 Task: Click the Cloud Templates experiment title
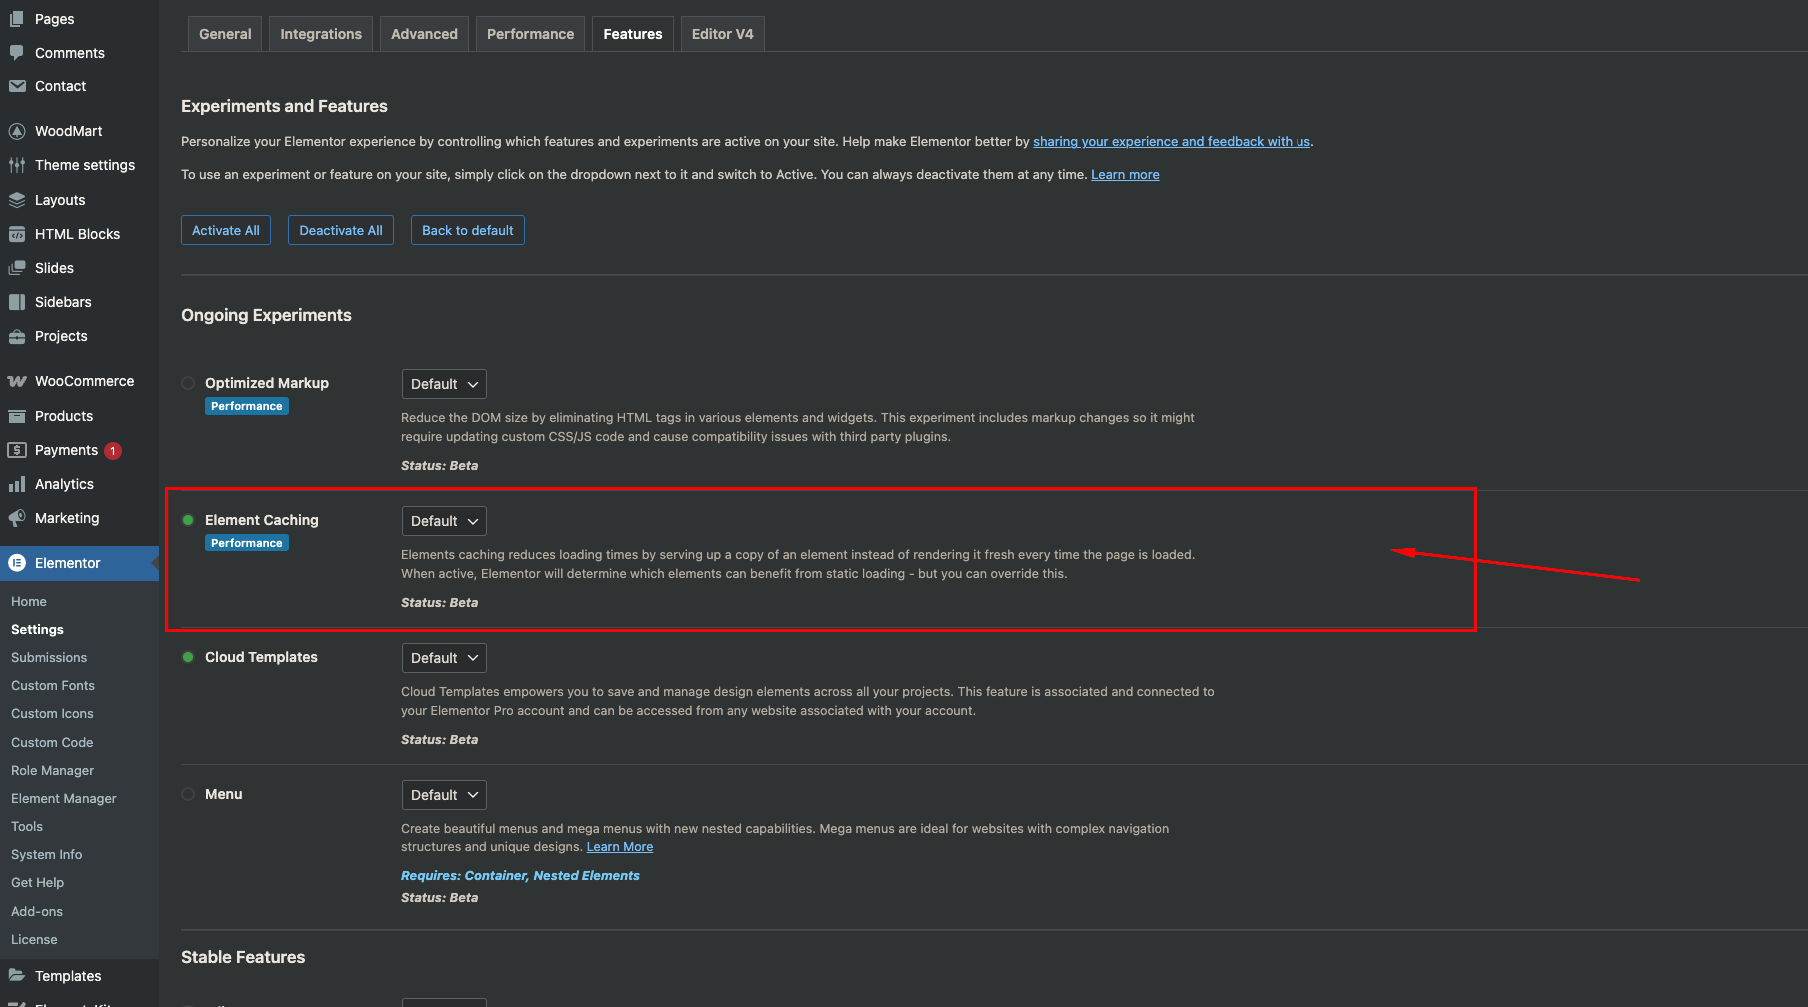[261, 657]
